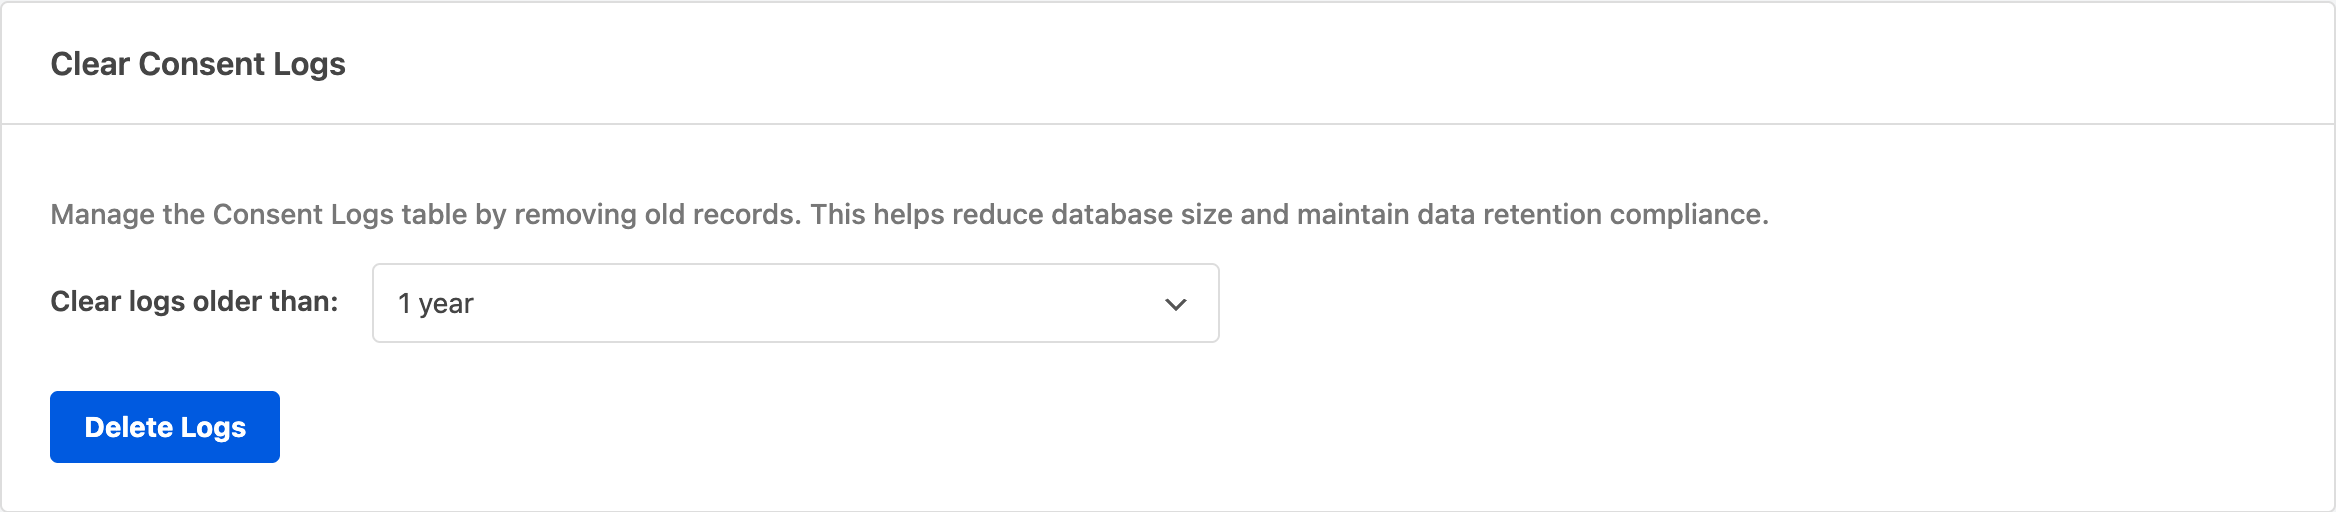
Task: Click the description text about removing old records
Action: point(908,214)
